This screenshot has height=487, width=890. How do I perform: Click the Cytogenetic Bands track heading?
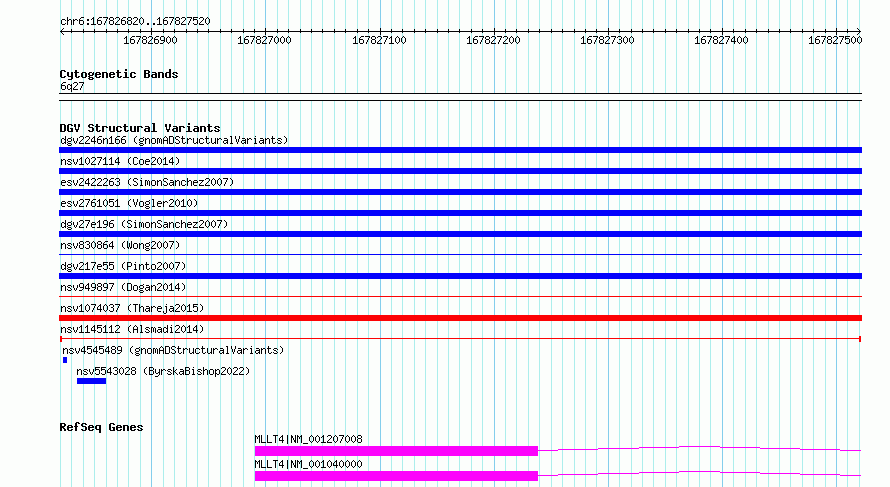119,74
